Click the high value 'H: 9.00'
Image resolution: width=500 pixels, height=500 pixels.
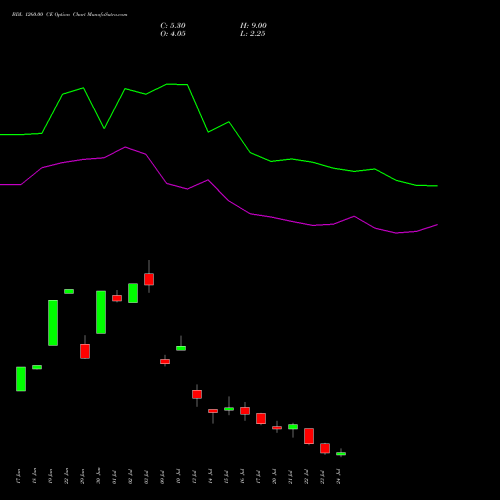(x=253, y=26)
